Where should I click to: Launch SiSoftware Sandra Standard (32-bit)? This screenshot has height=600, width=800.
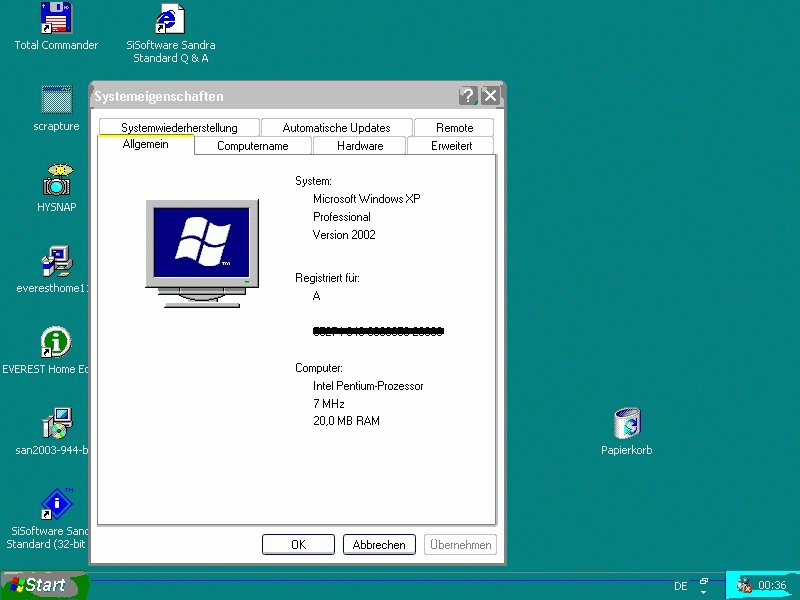click(x=55, y=505)
